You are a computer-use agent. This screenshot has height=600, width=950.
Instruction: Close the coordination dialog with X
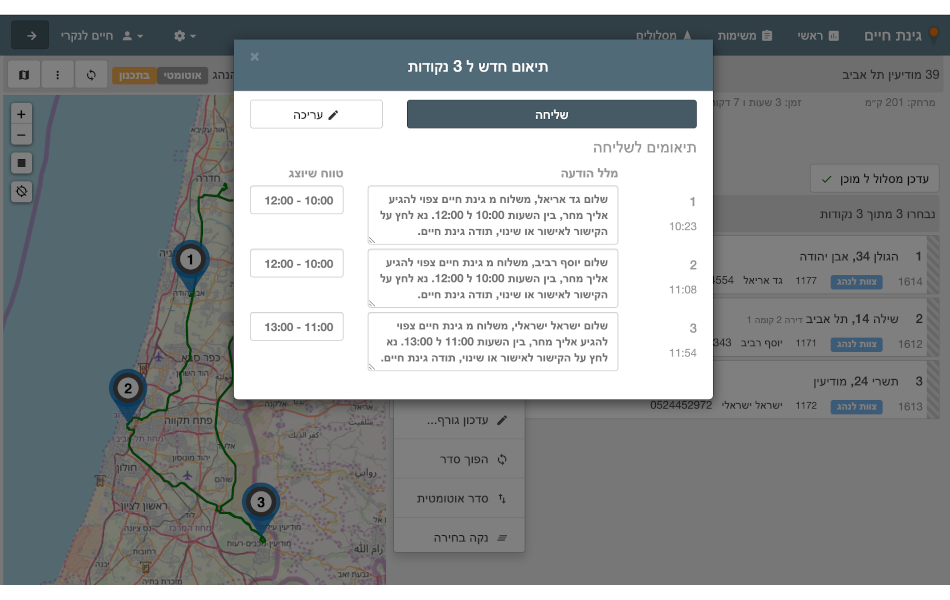(x=254, y=56)
